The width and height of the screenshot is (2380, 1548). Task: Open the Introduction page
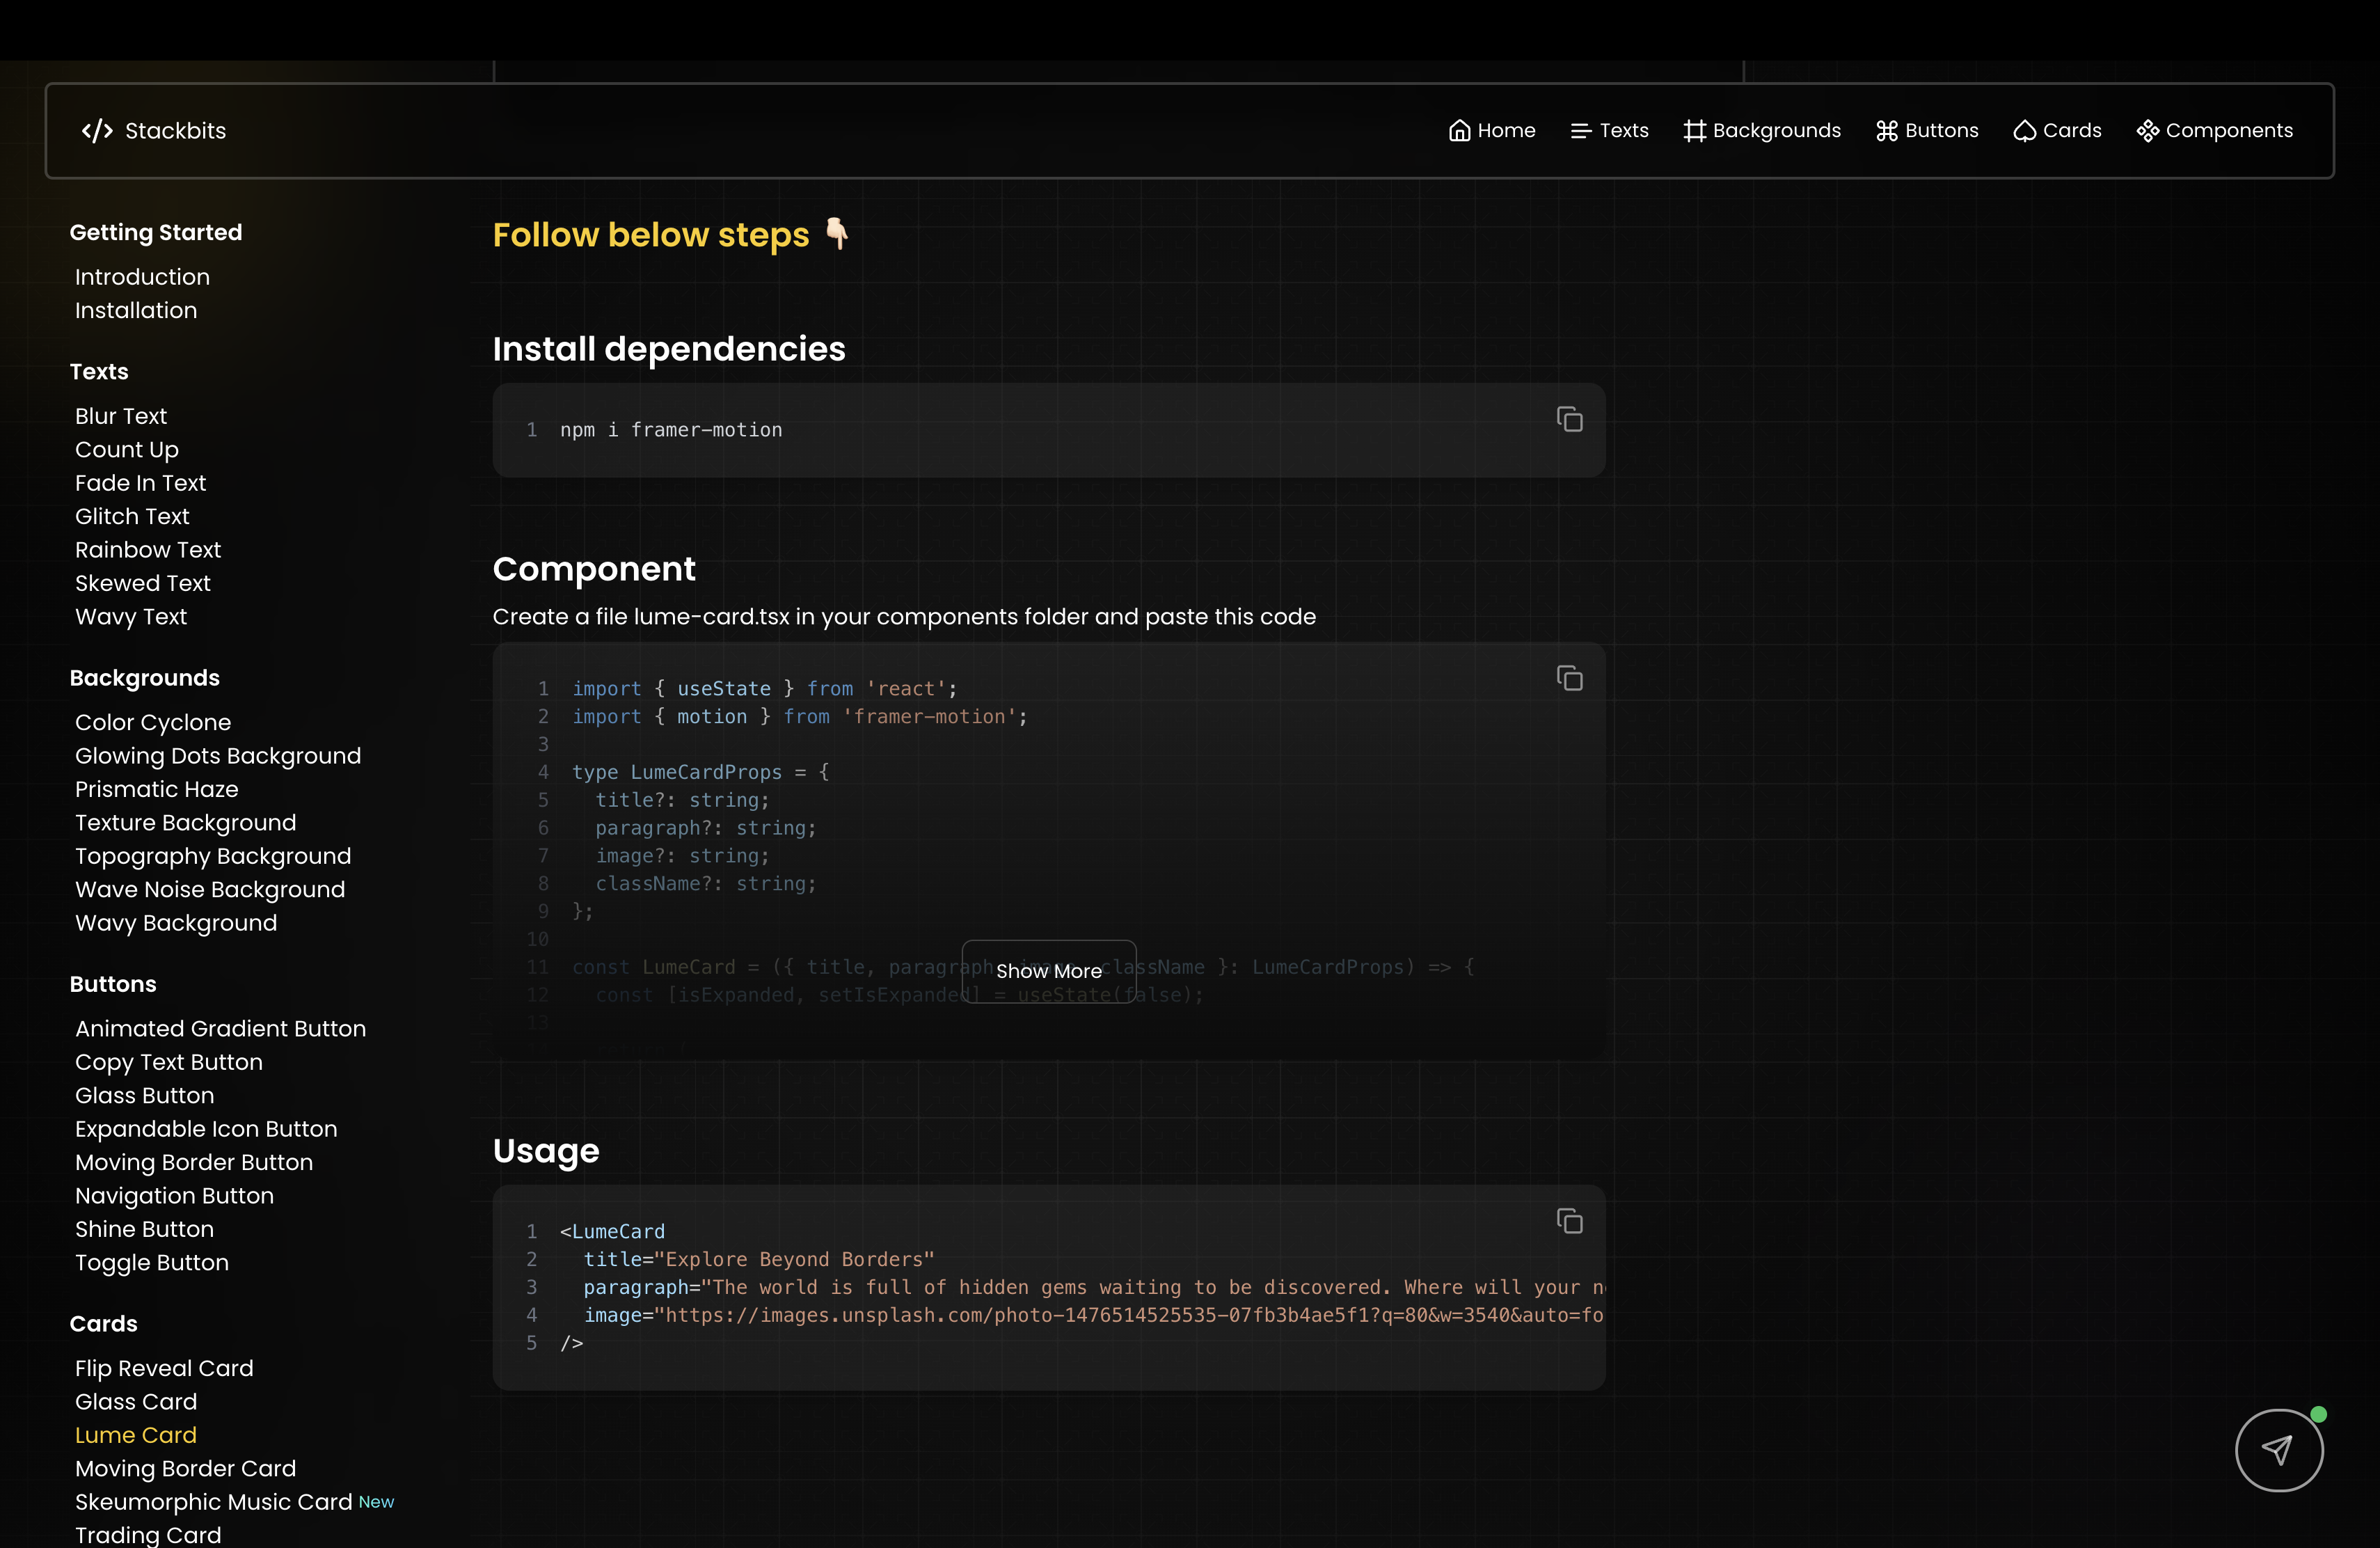(142, 277)
